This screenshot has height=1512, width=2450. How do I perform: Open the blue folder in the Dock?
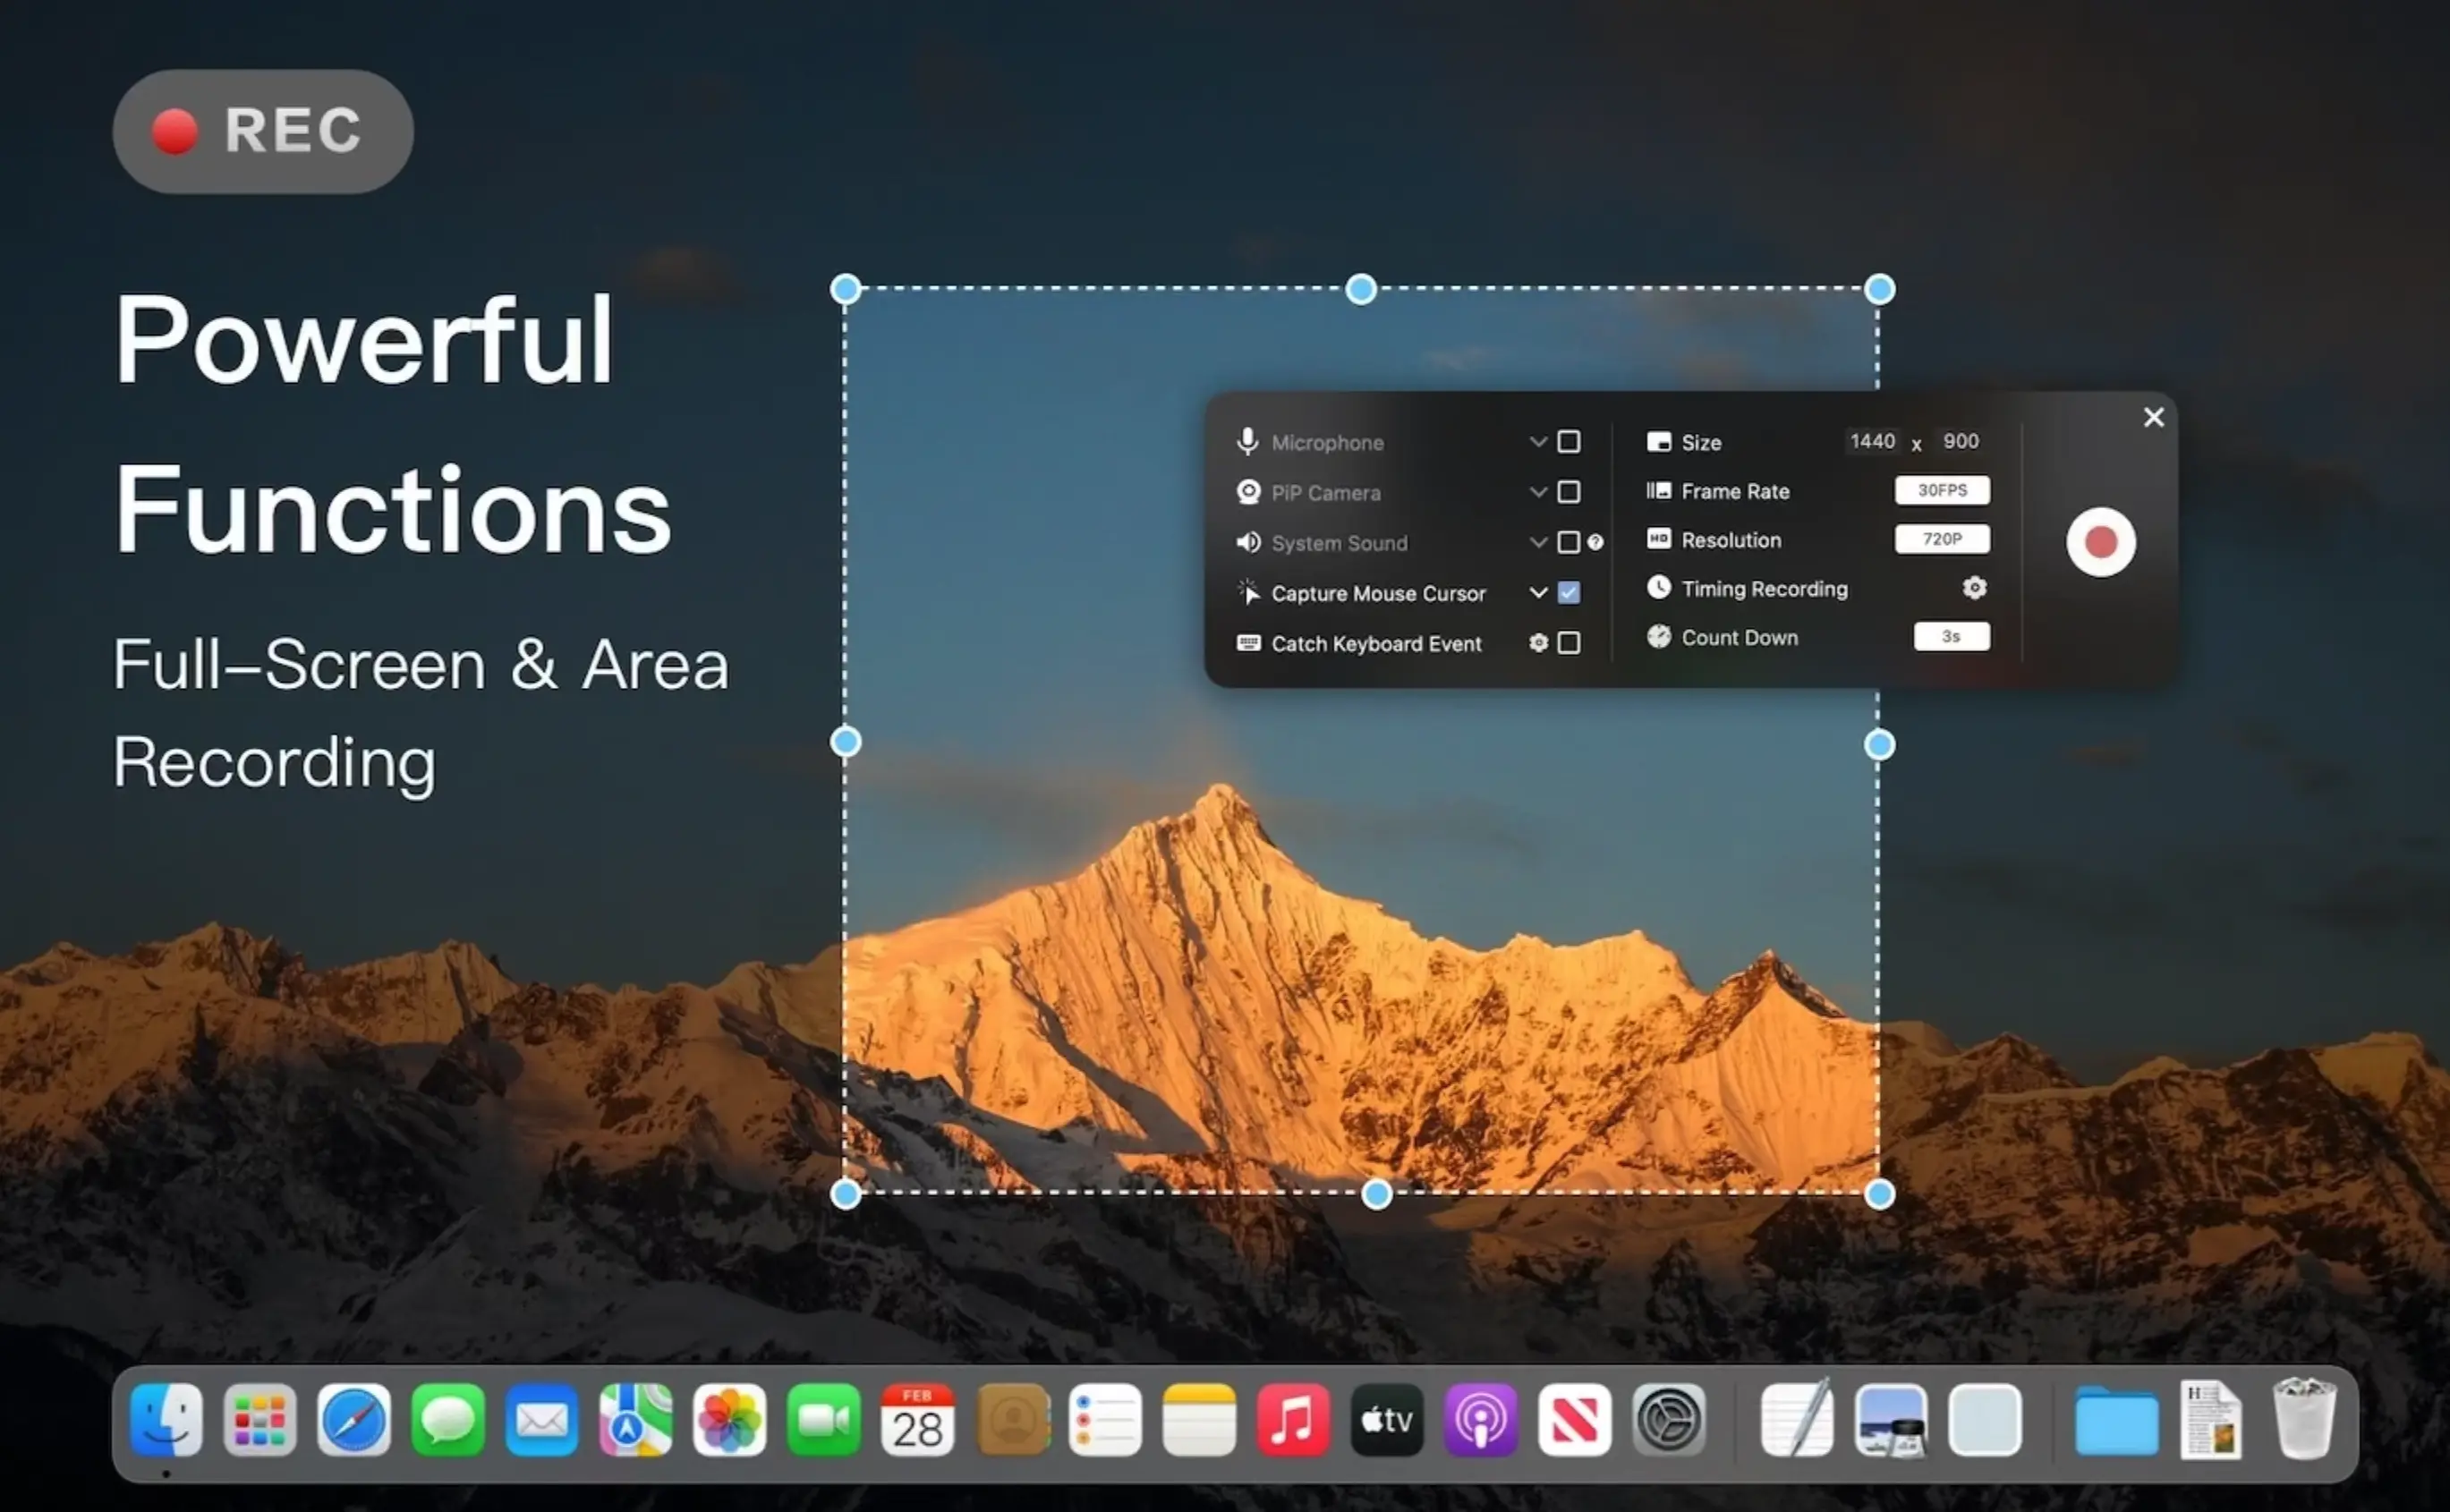[2116, 1420]
